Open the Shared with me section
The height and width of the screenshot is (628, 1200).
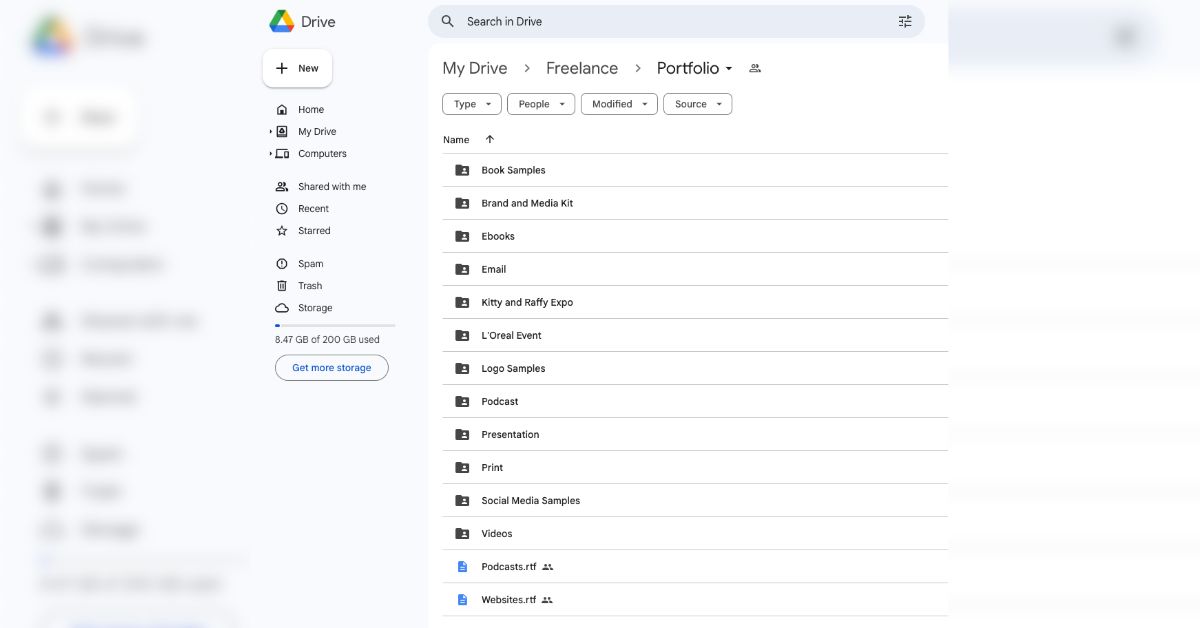click(x=331, y=186)
